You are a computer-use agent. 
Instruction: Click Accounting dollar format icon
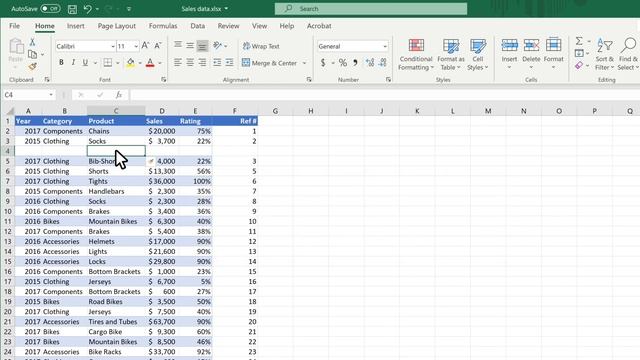click(323, 62)
